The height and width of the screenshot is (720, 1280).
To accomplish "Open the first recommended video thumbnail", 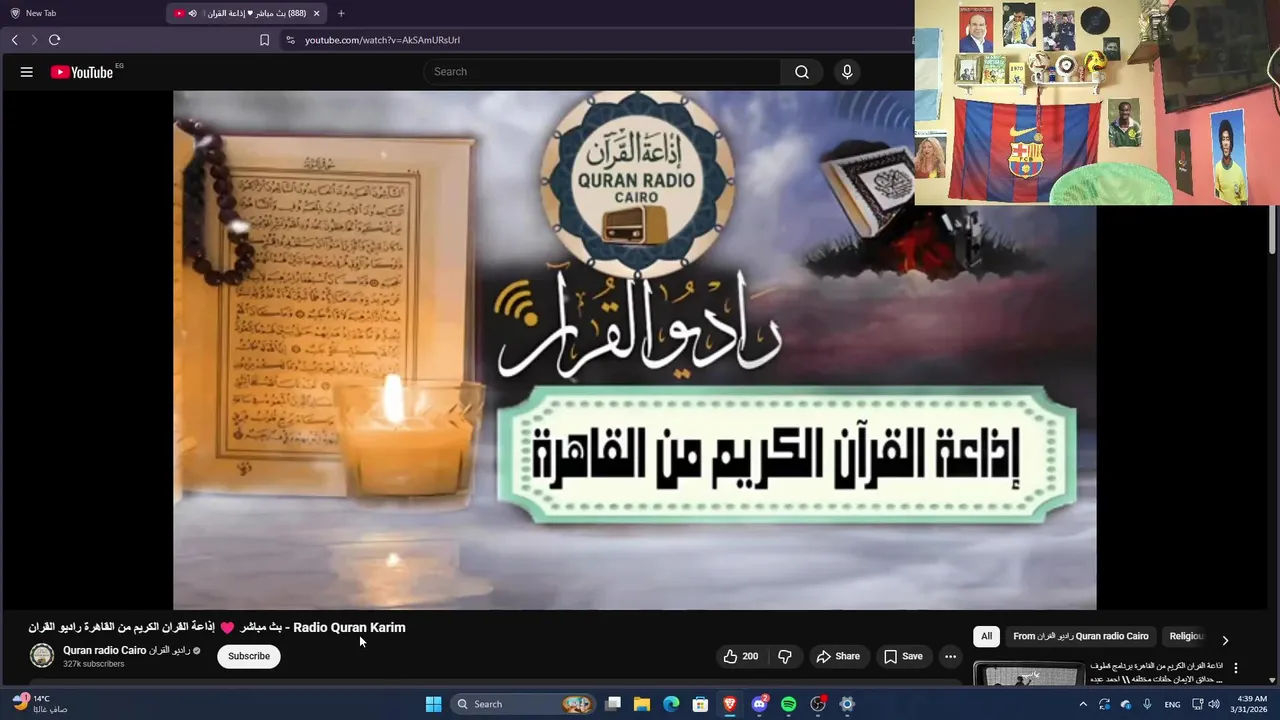I will [1029, 673].
